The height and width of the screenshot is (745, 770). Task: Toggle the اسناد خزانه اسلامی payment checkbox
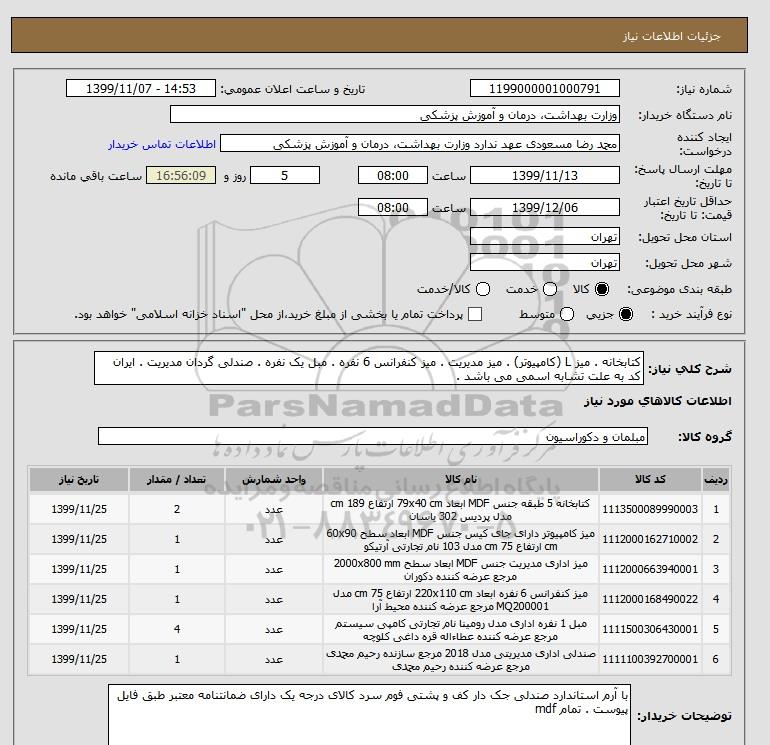point(475,314)
